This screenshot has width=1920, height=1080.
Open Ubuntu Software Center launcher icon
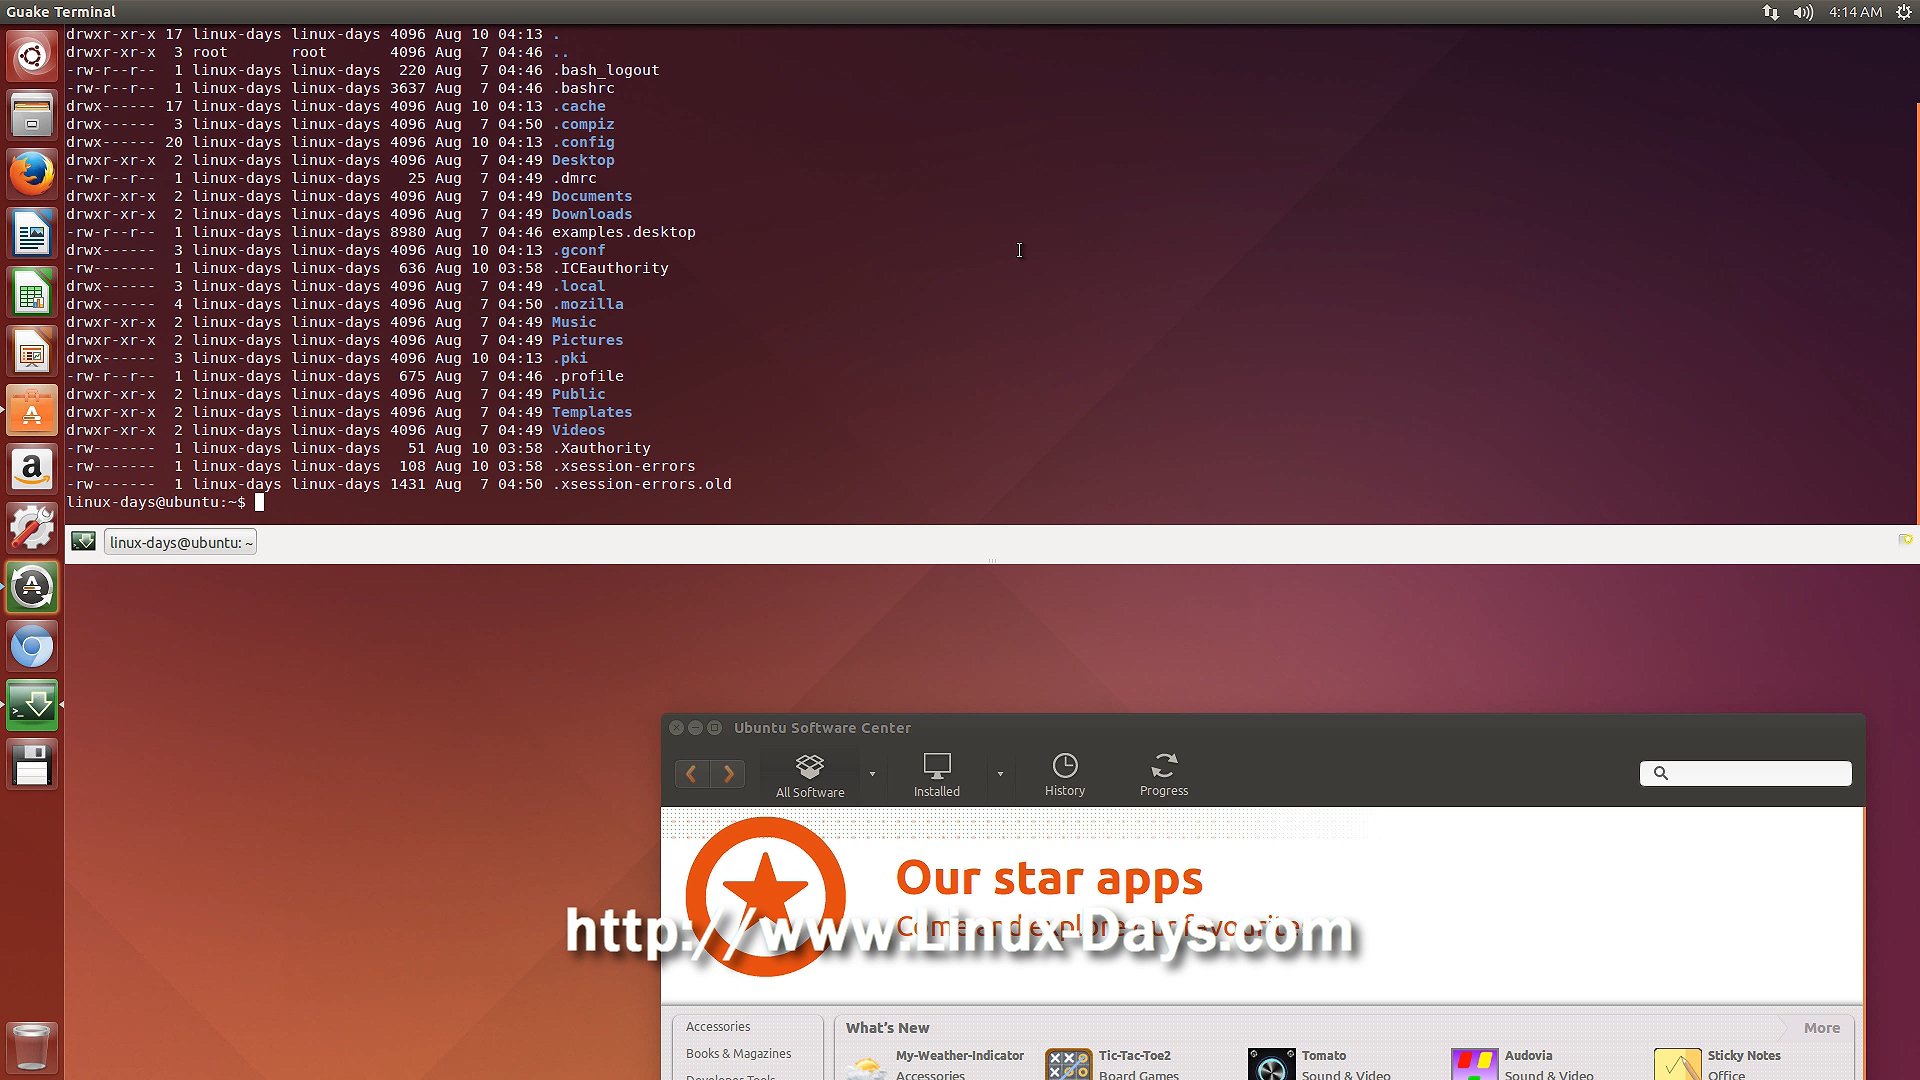tap(32, 410)
